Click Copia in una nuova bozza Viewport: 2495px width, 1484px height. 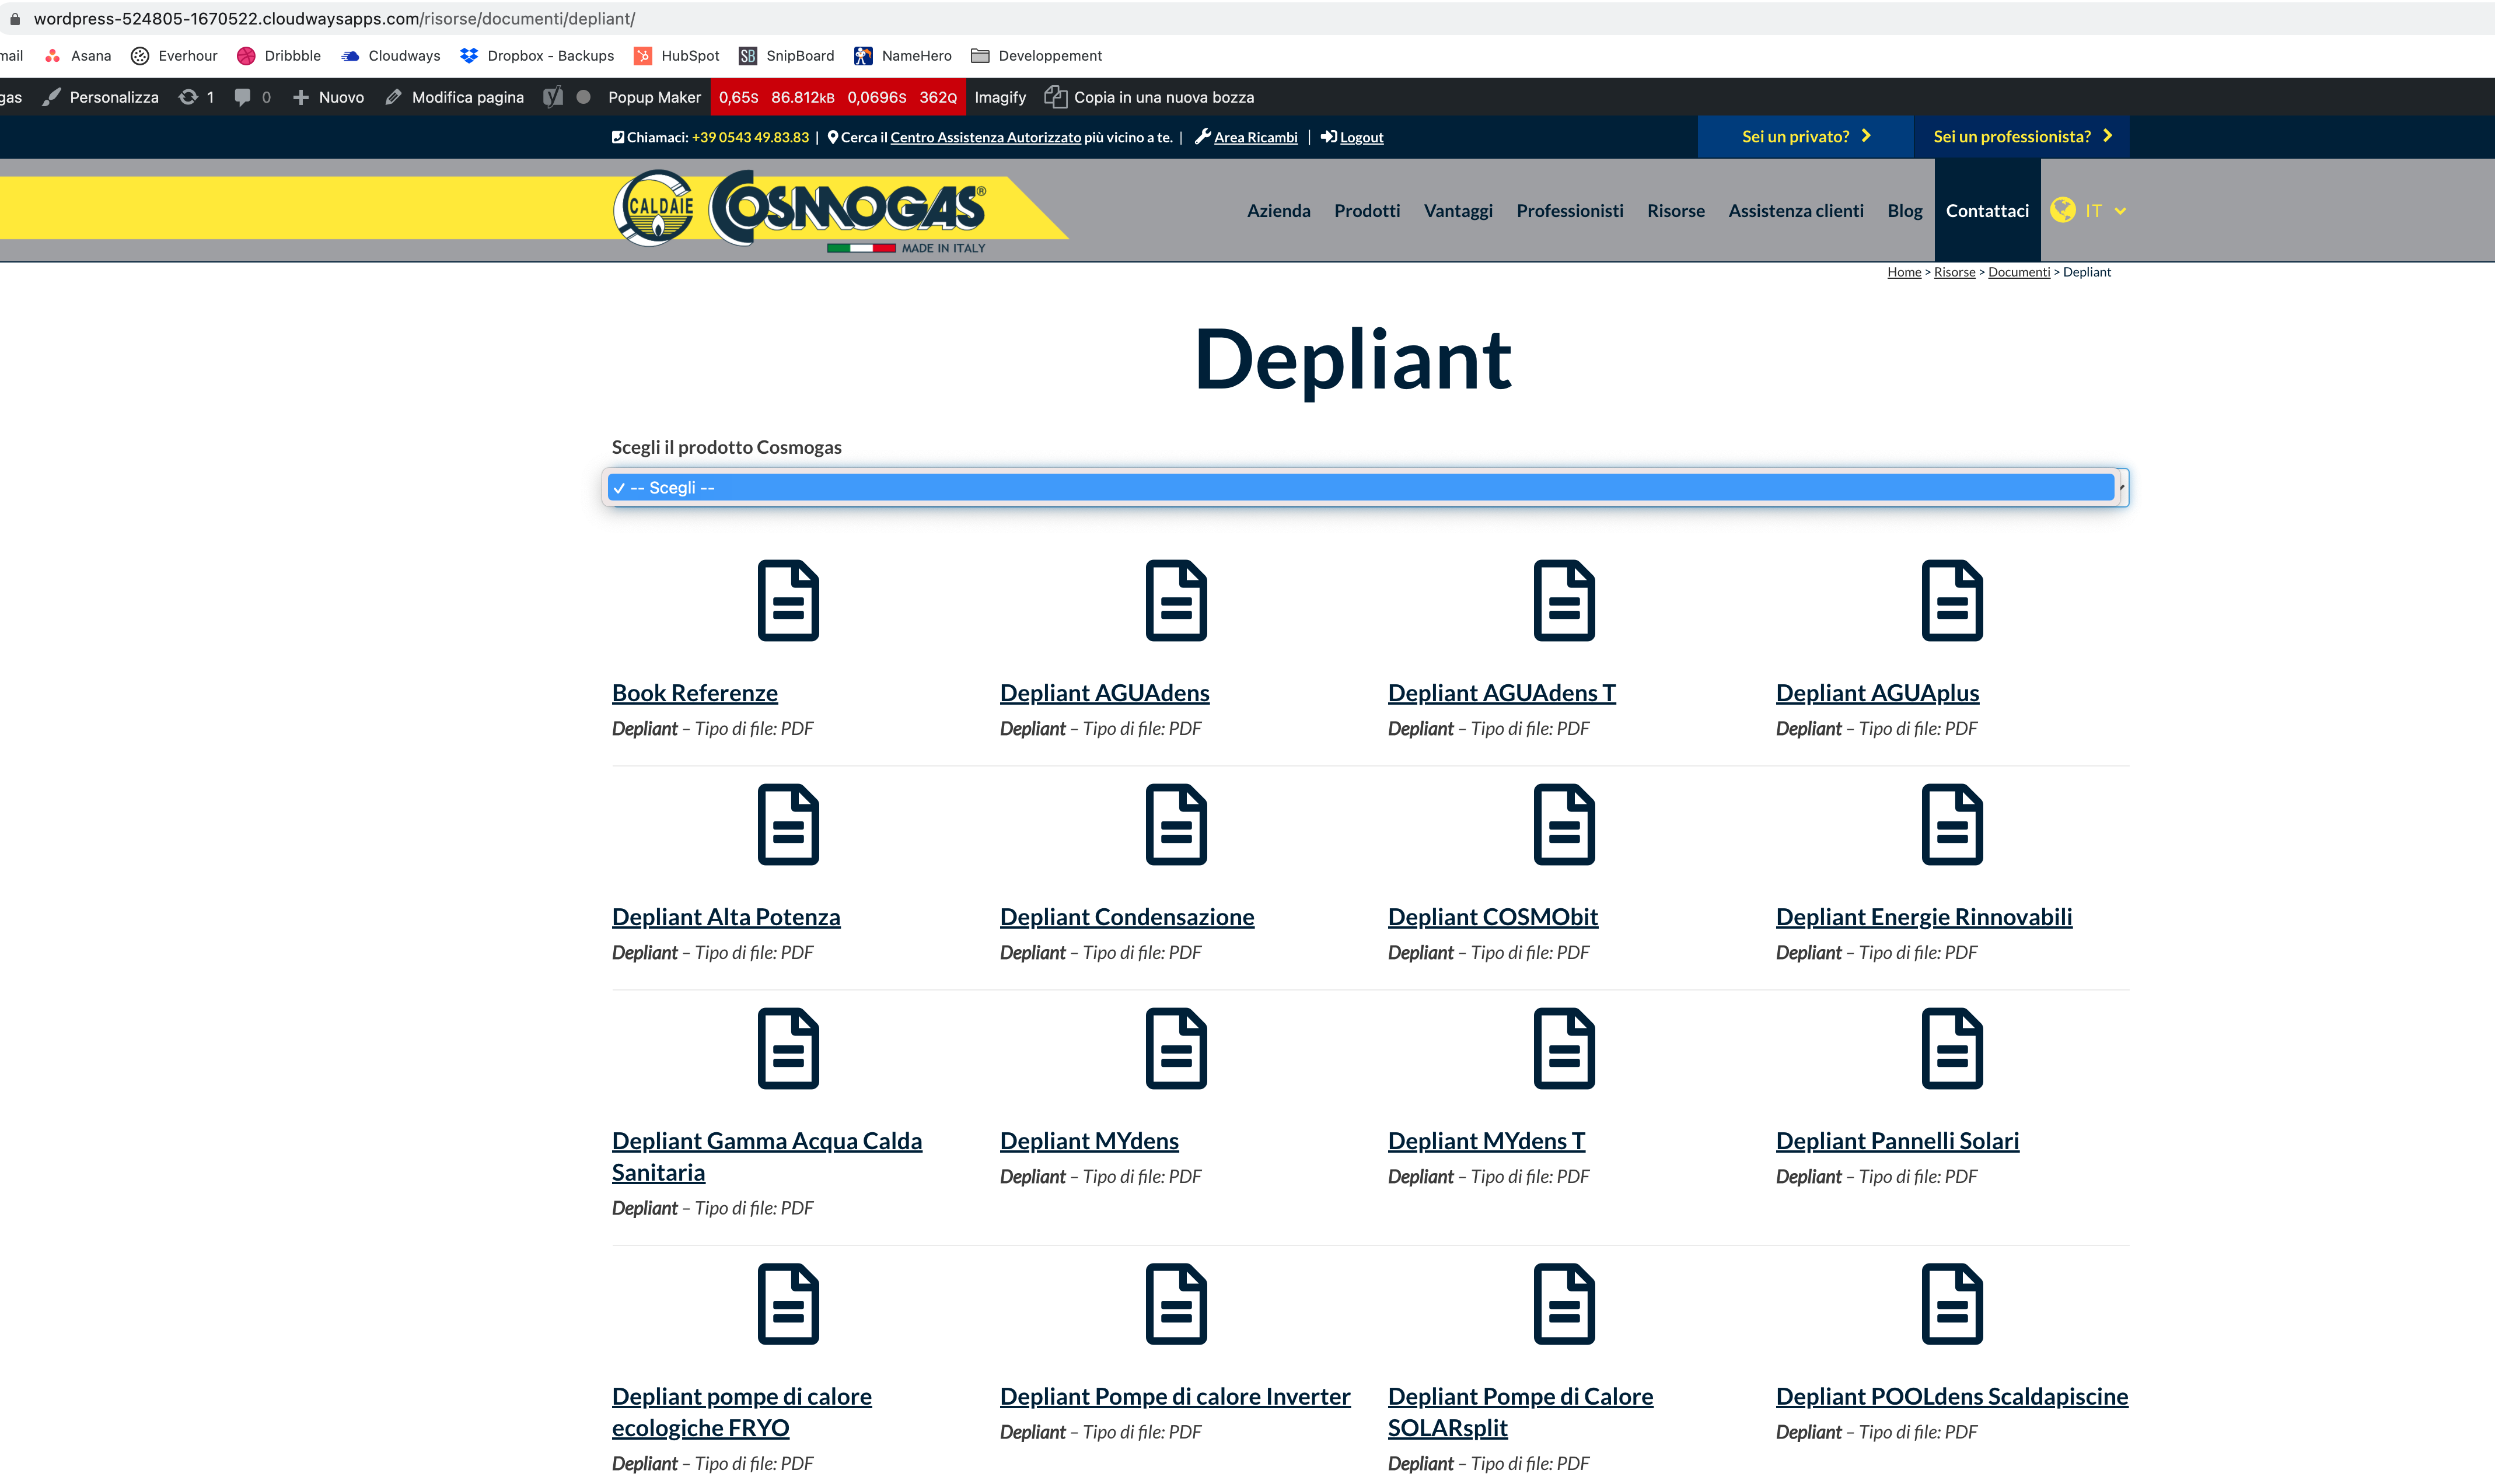pyautogui.click(x=1149, y=97)
